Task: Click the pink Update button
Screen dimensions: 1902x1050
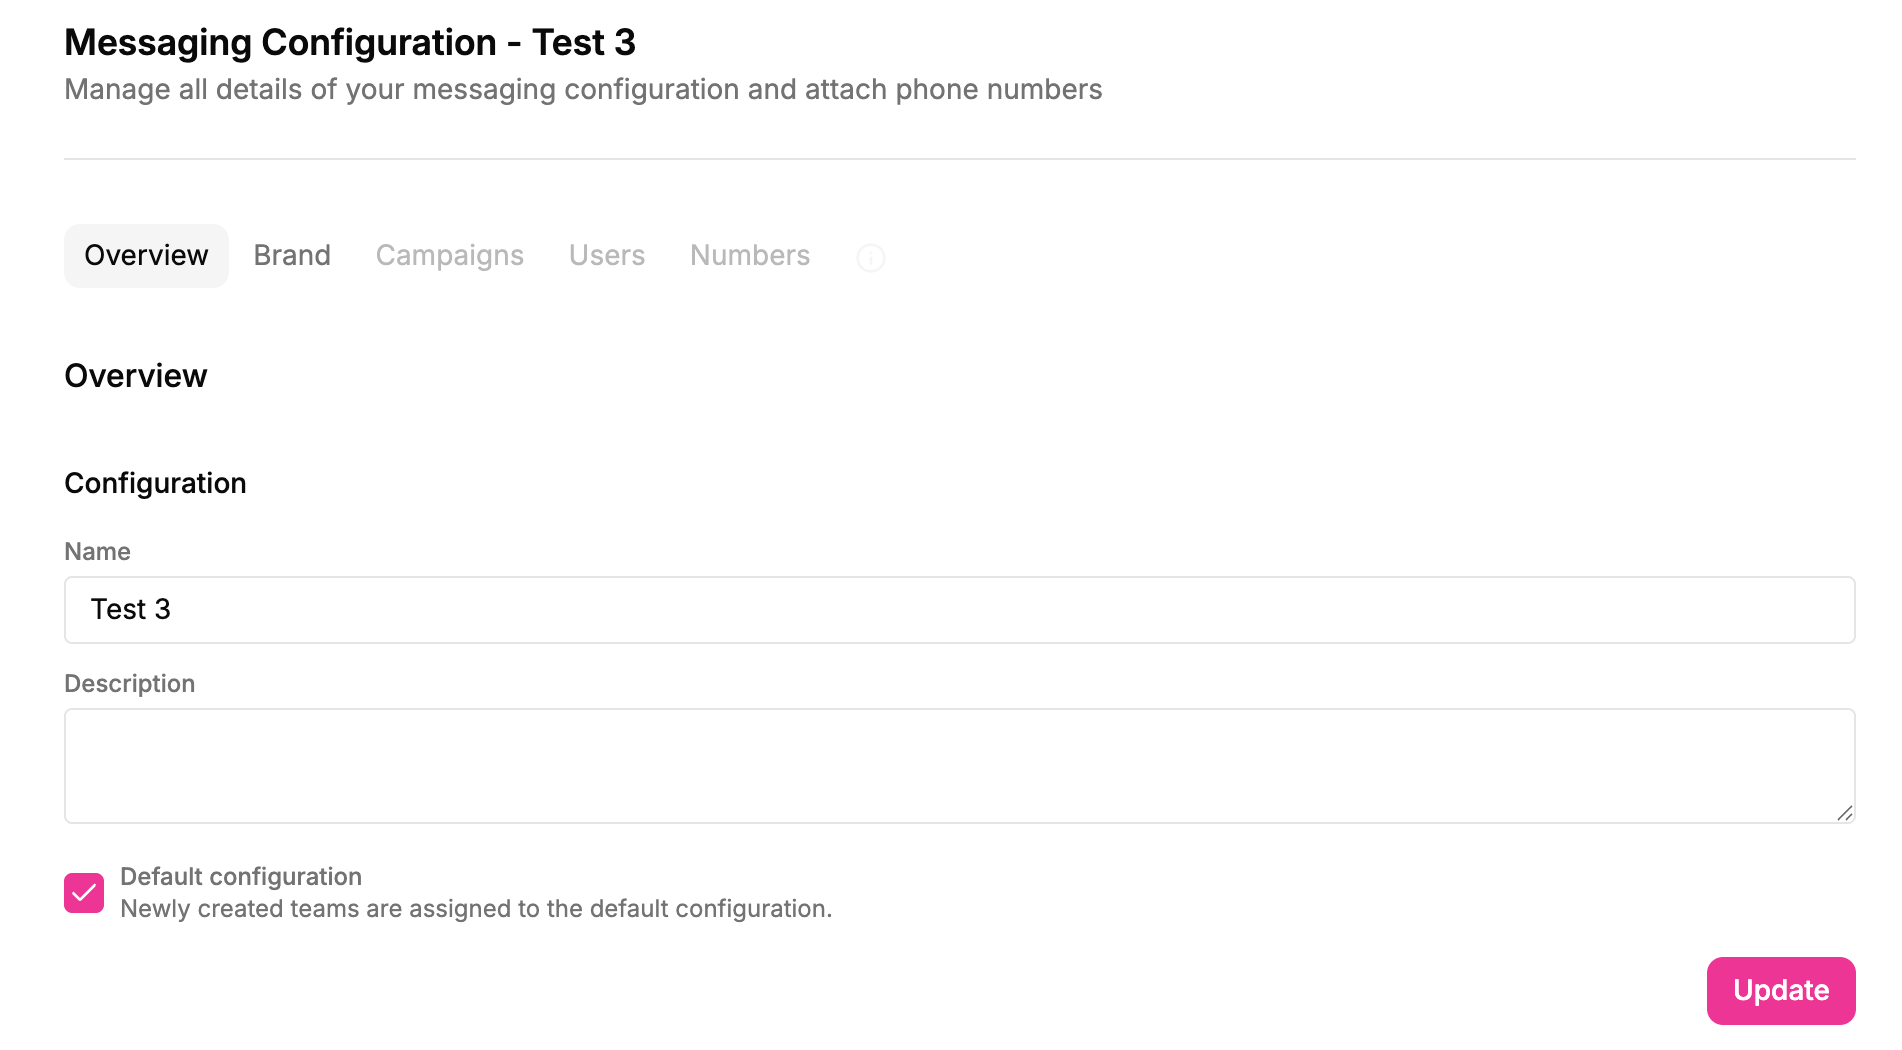Action: pos(1781,991)
